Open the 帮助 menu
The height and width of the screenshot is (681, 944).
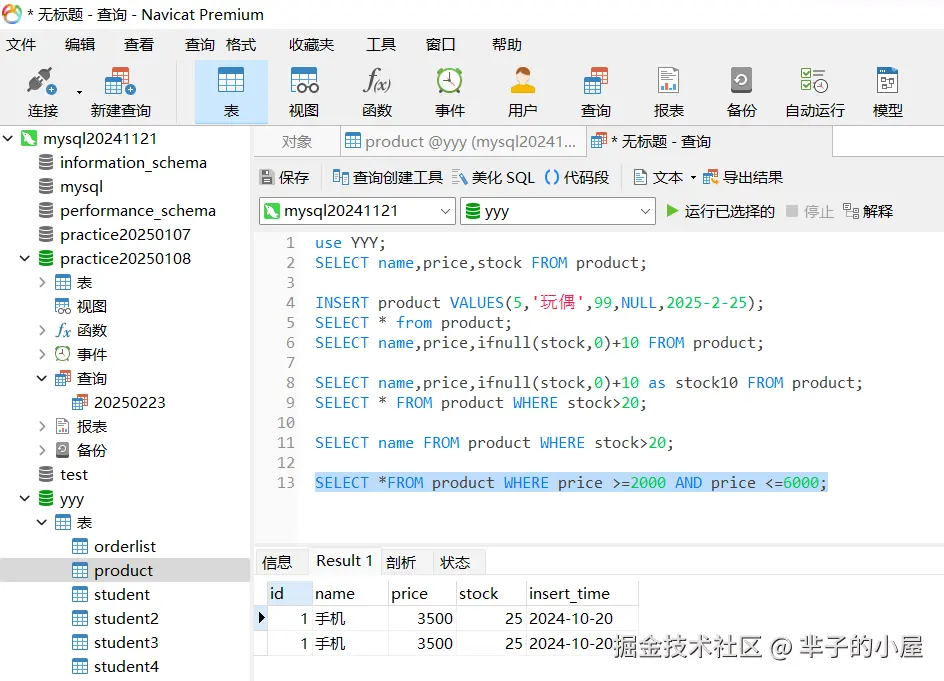[506, 45]
